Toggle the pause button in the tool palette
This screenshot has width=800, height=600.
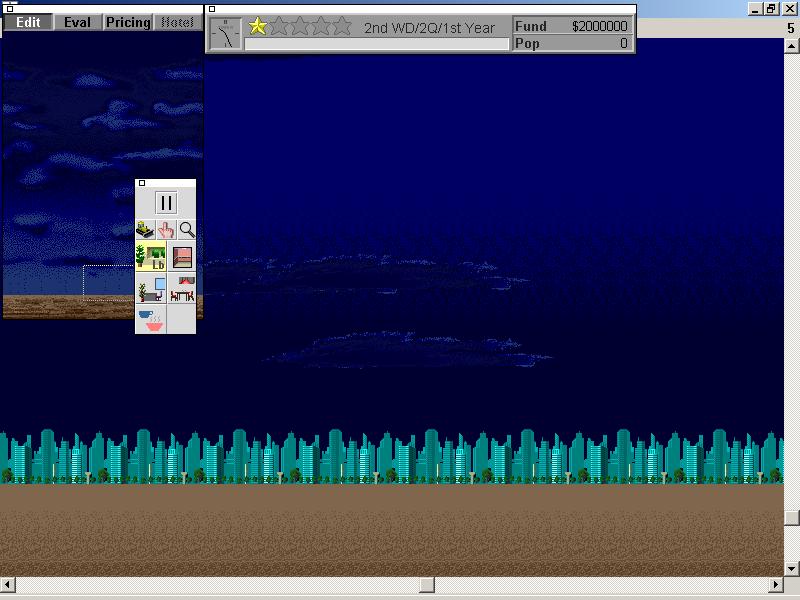click(166, 203)
